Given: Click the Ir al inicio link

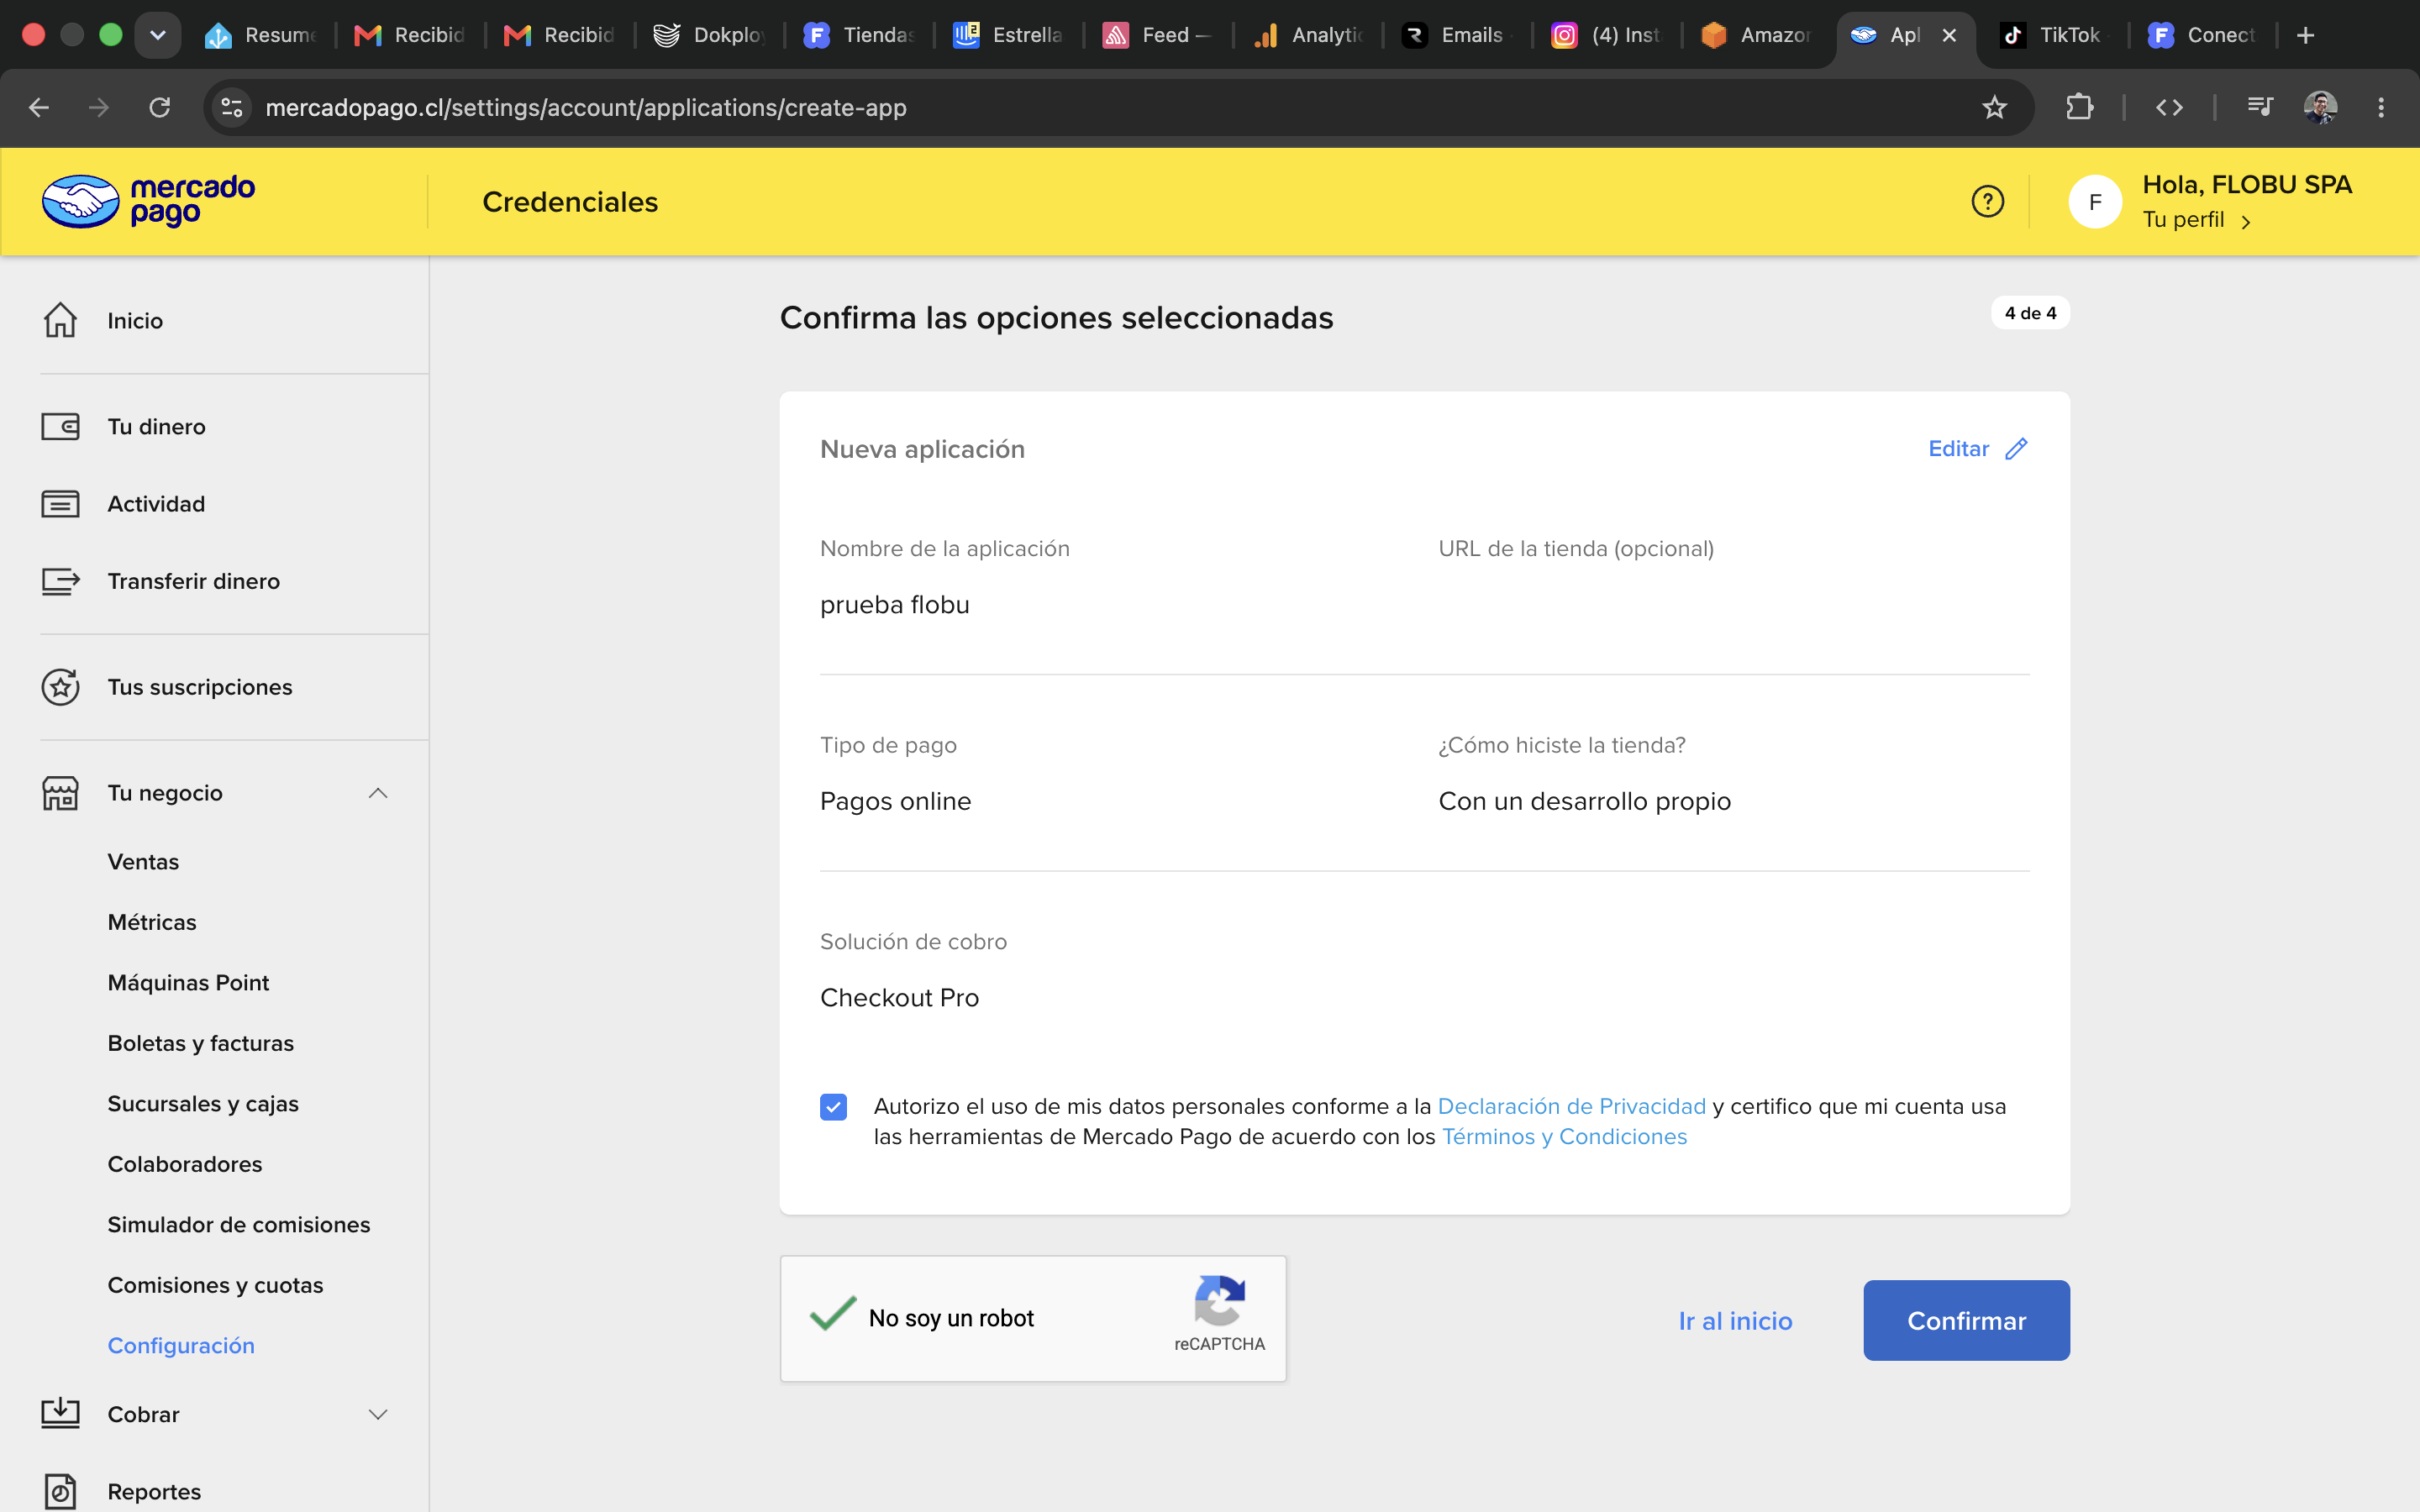Looking at the screenshot, I should tap(1735, 1321).
